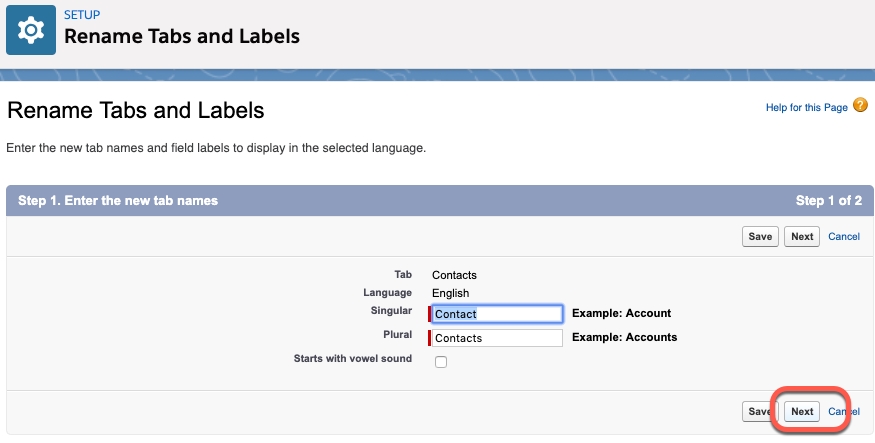The height and width of the screenshot is (443, 875).
Task: Click the top Save button
Action: click(x=760, y=236)
